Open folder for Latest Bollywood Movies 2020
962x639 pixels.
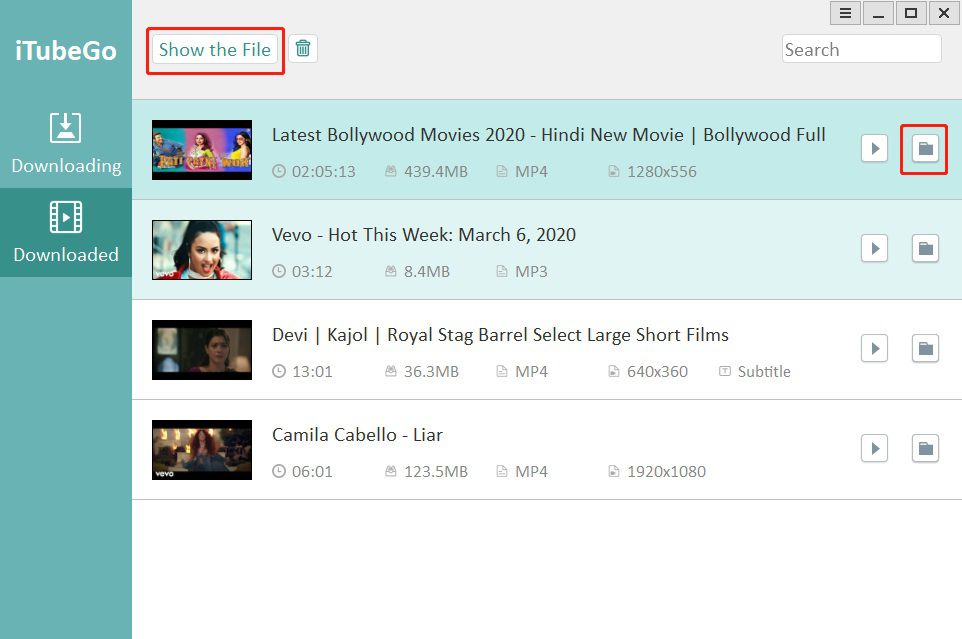[925, 148]
